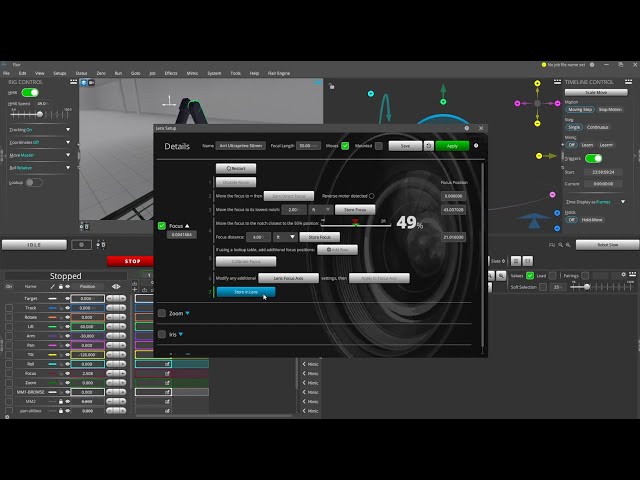Click the edit icon in the Zoom timeline row
Image resolution: width=640 pixels, height=480 pixels.
click(x=167, y=382)
